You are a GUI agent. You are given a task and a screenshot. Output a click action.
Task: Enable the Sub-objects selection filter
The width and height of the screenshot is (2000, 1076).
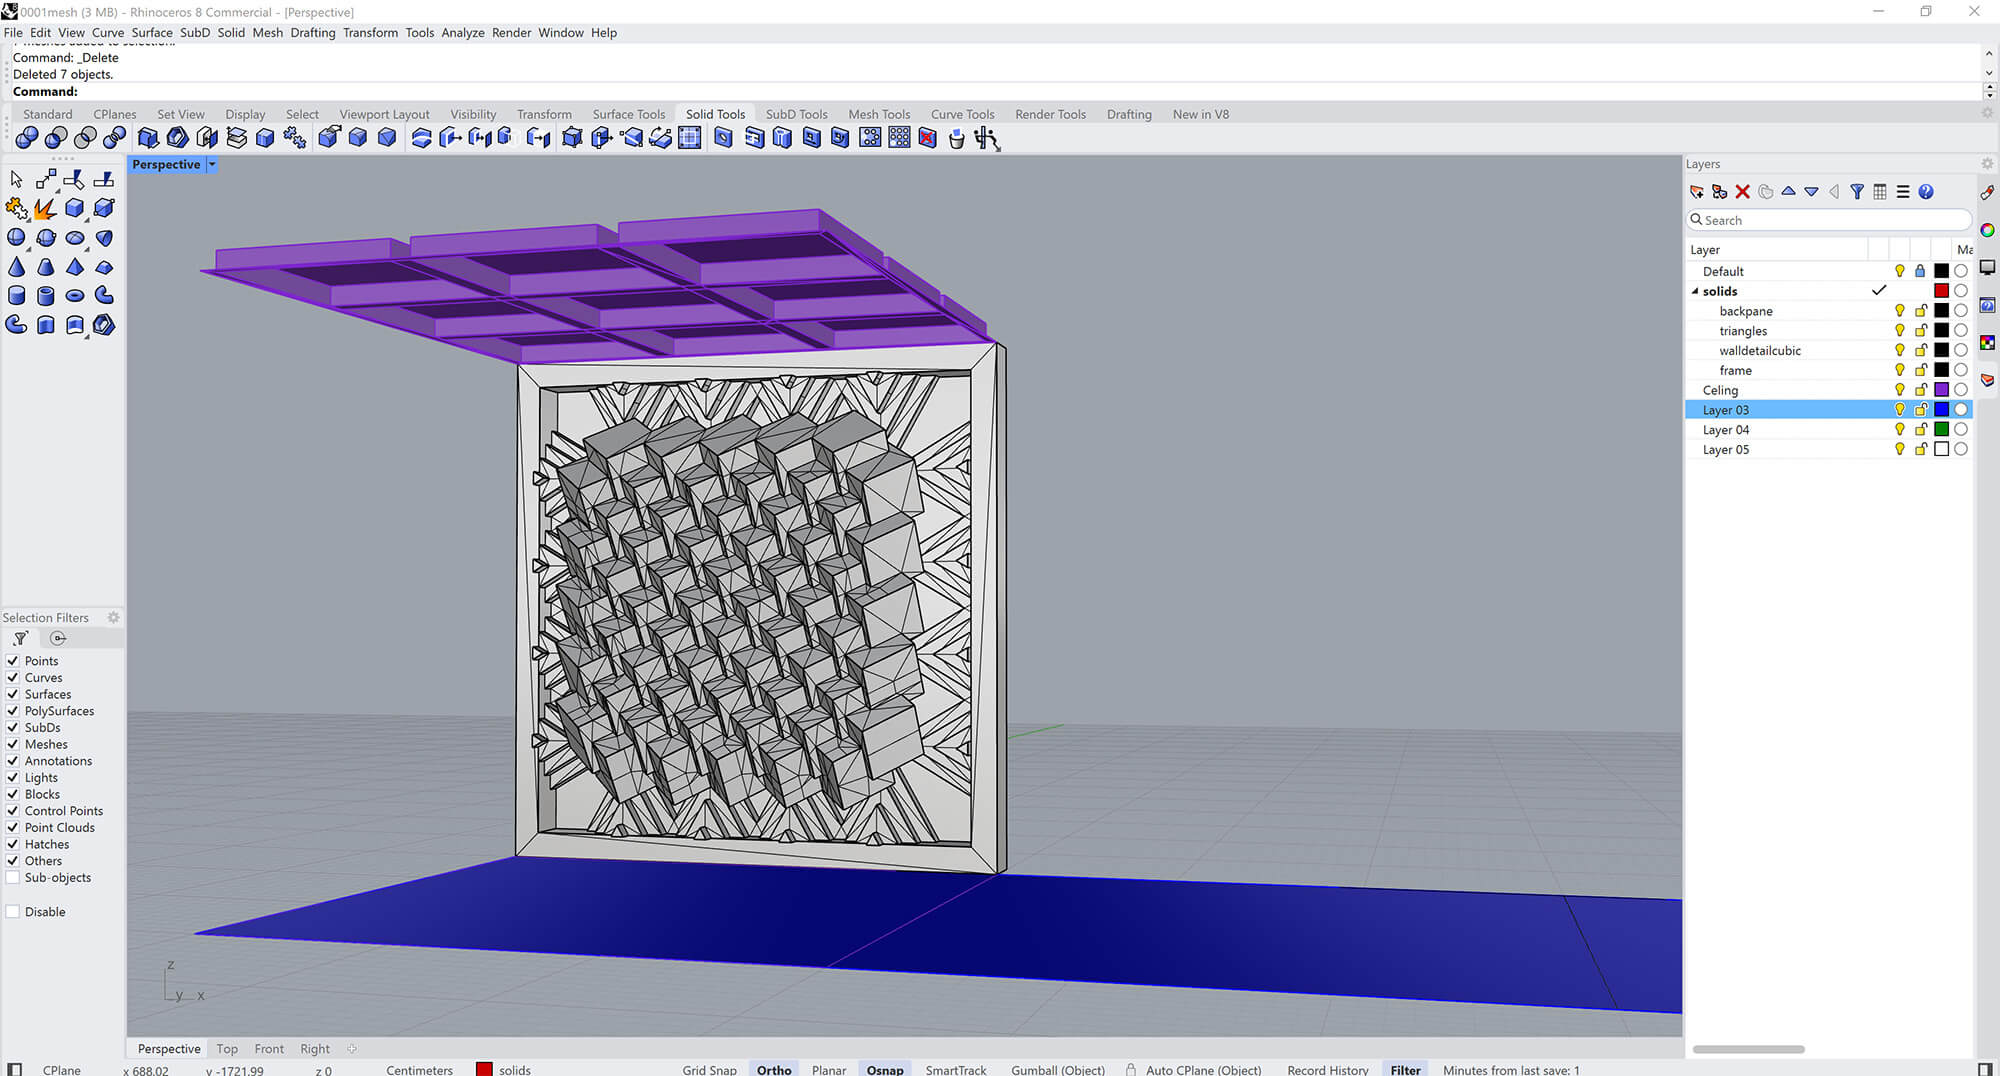[x=13, y=878]
